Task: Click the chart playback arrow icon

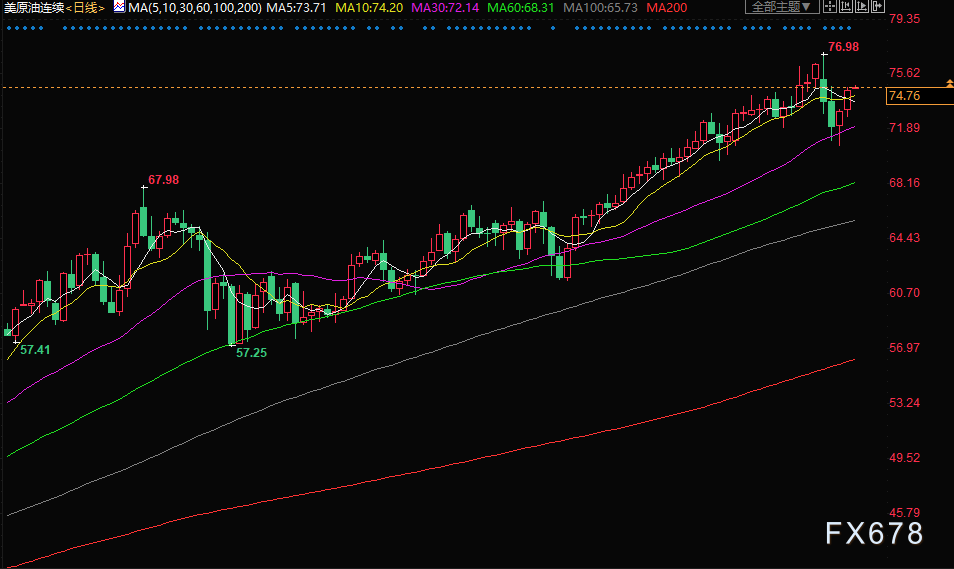Action: click(x=862, y=7)
